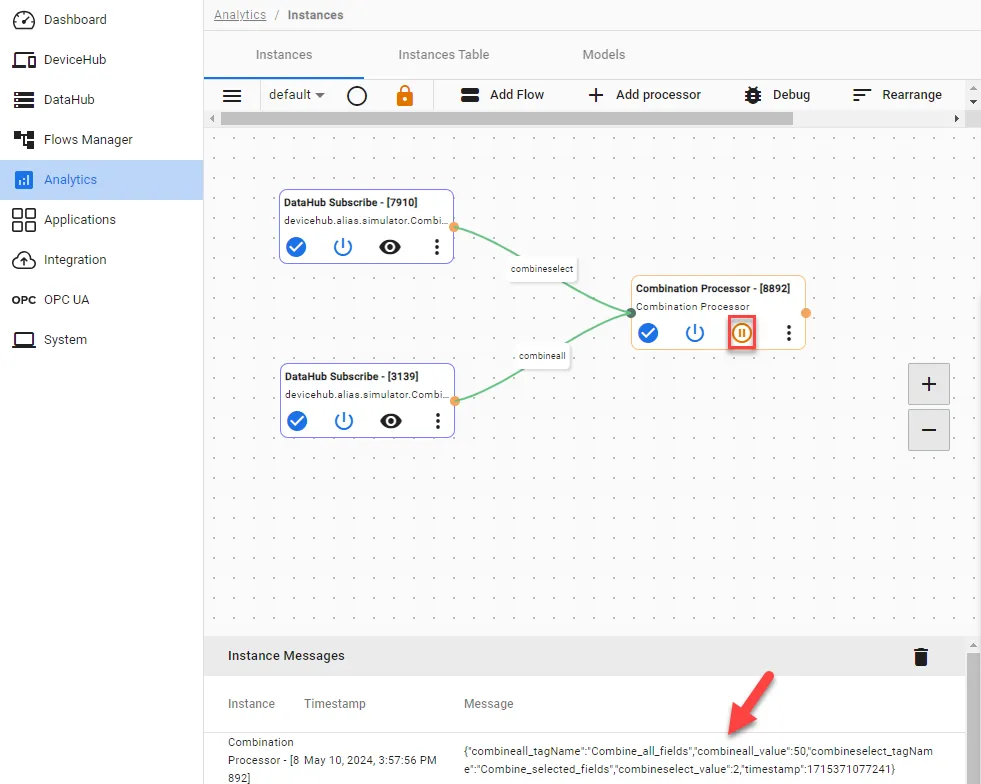The image size is (981, 784).
Task: Click the checkmark on DataHub Subscribe 3139
Action: 297,421
